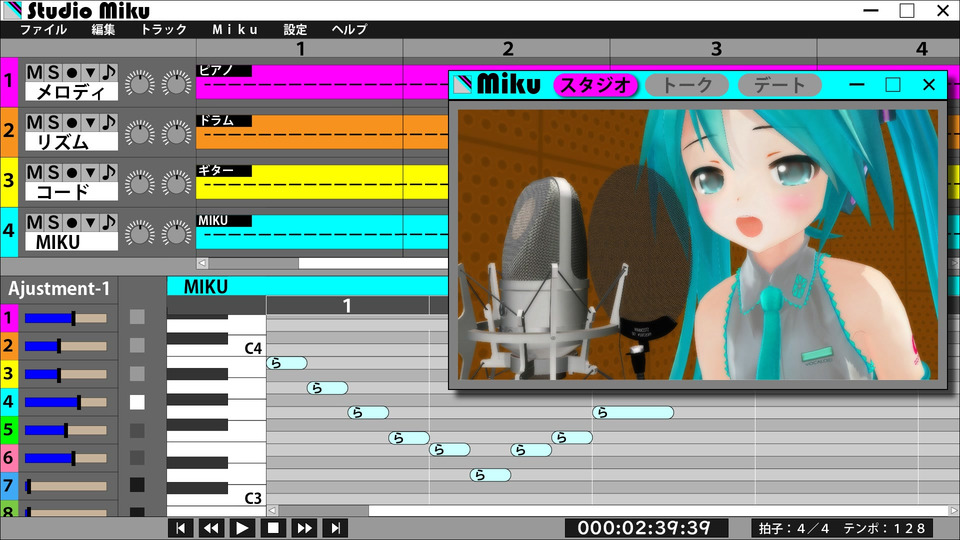
Task: Click second knob of MIKU track
Action: (176, 233)
